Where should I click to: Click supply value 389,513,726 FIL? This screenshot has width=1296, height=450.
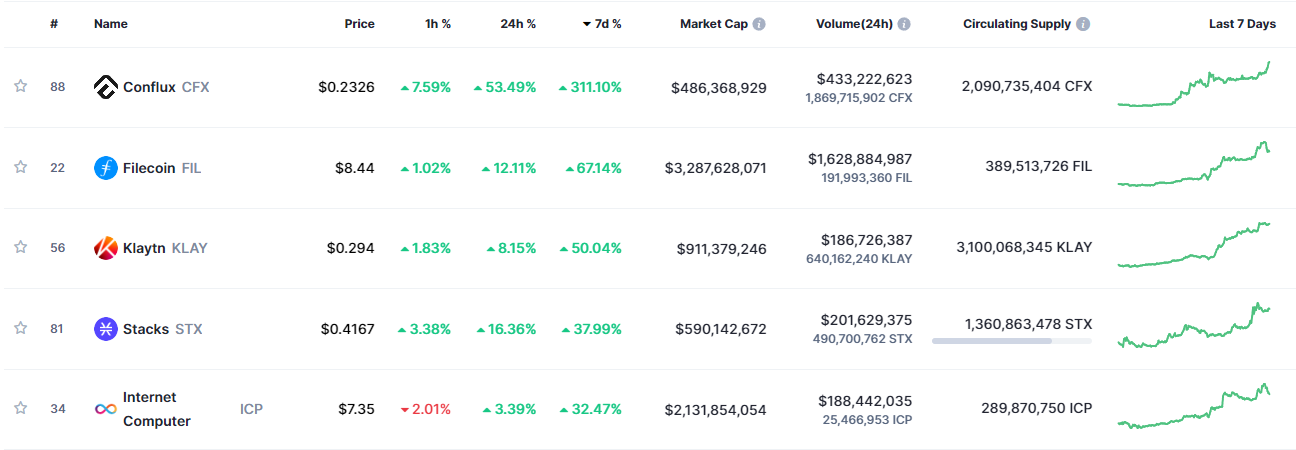coord(1038,168)
